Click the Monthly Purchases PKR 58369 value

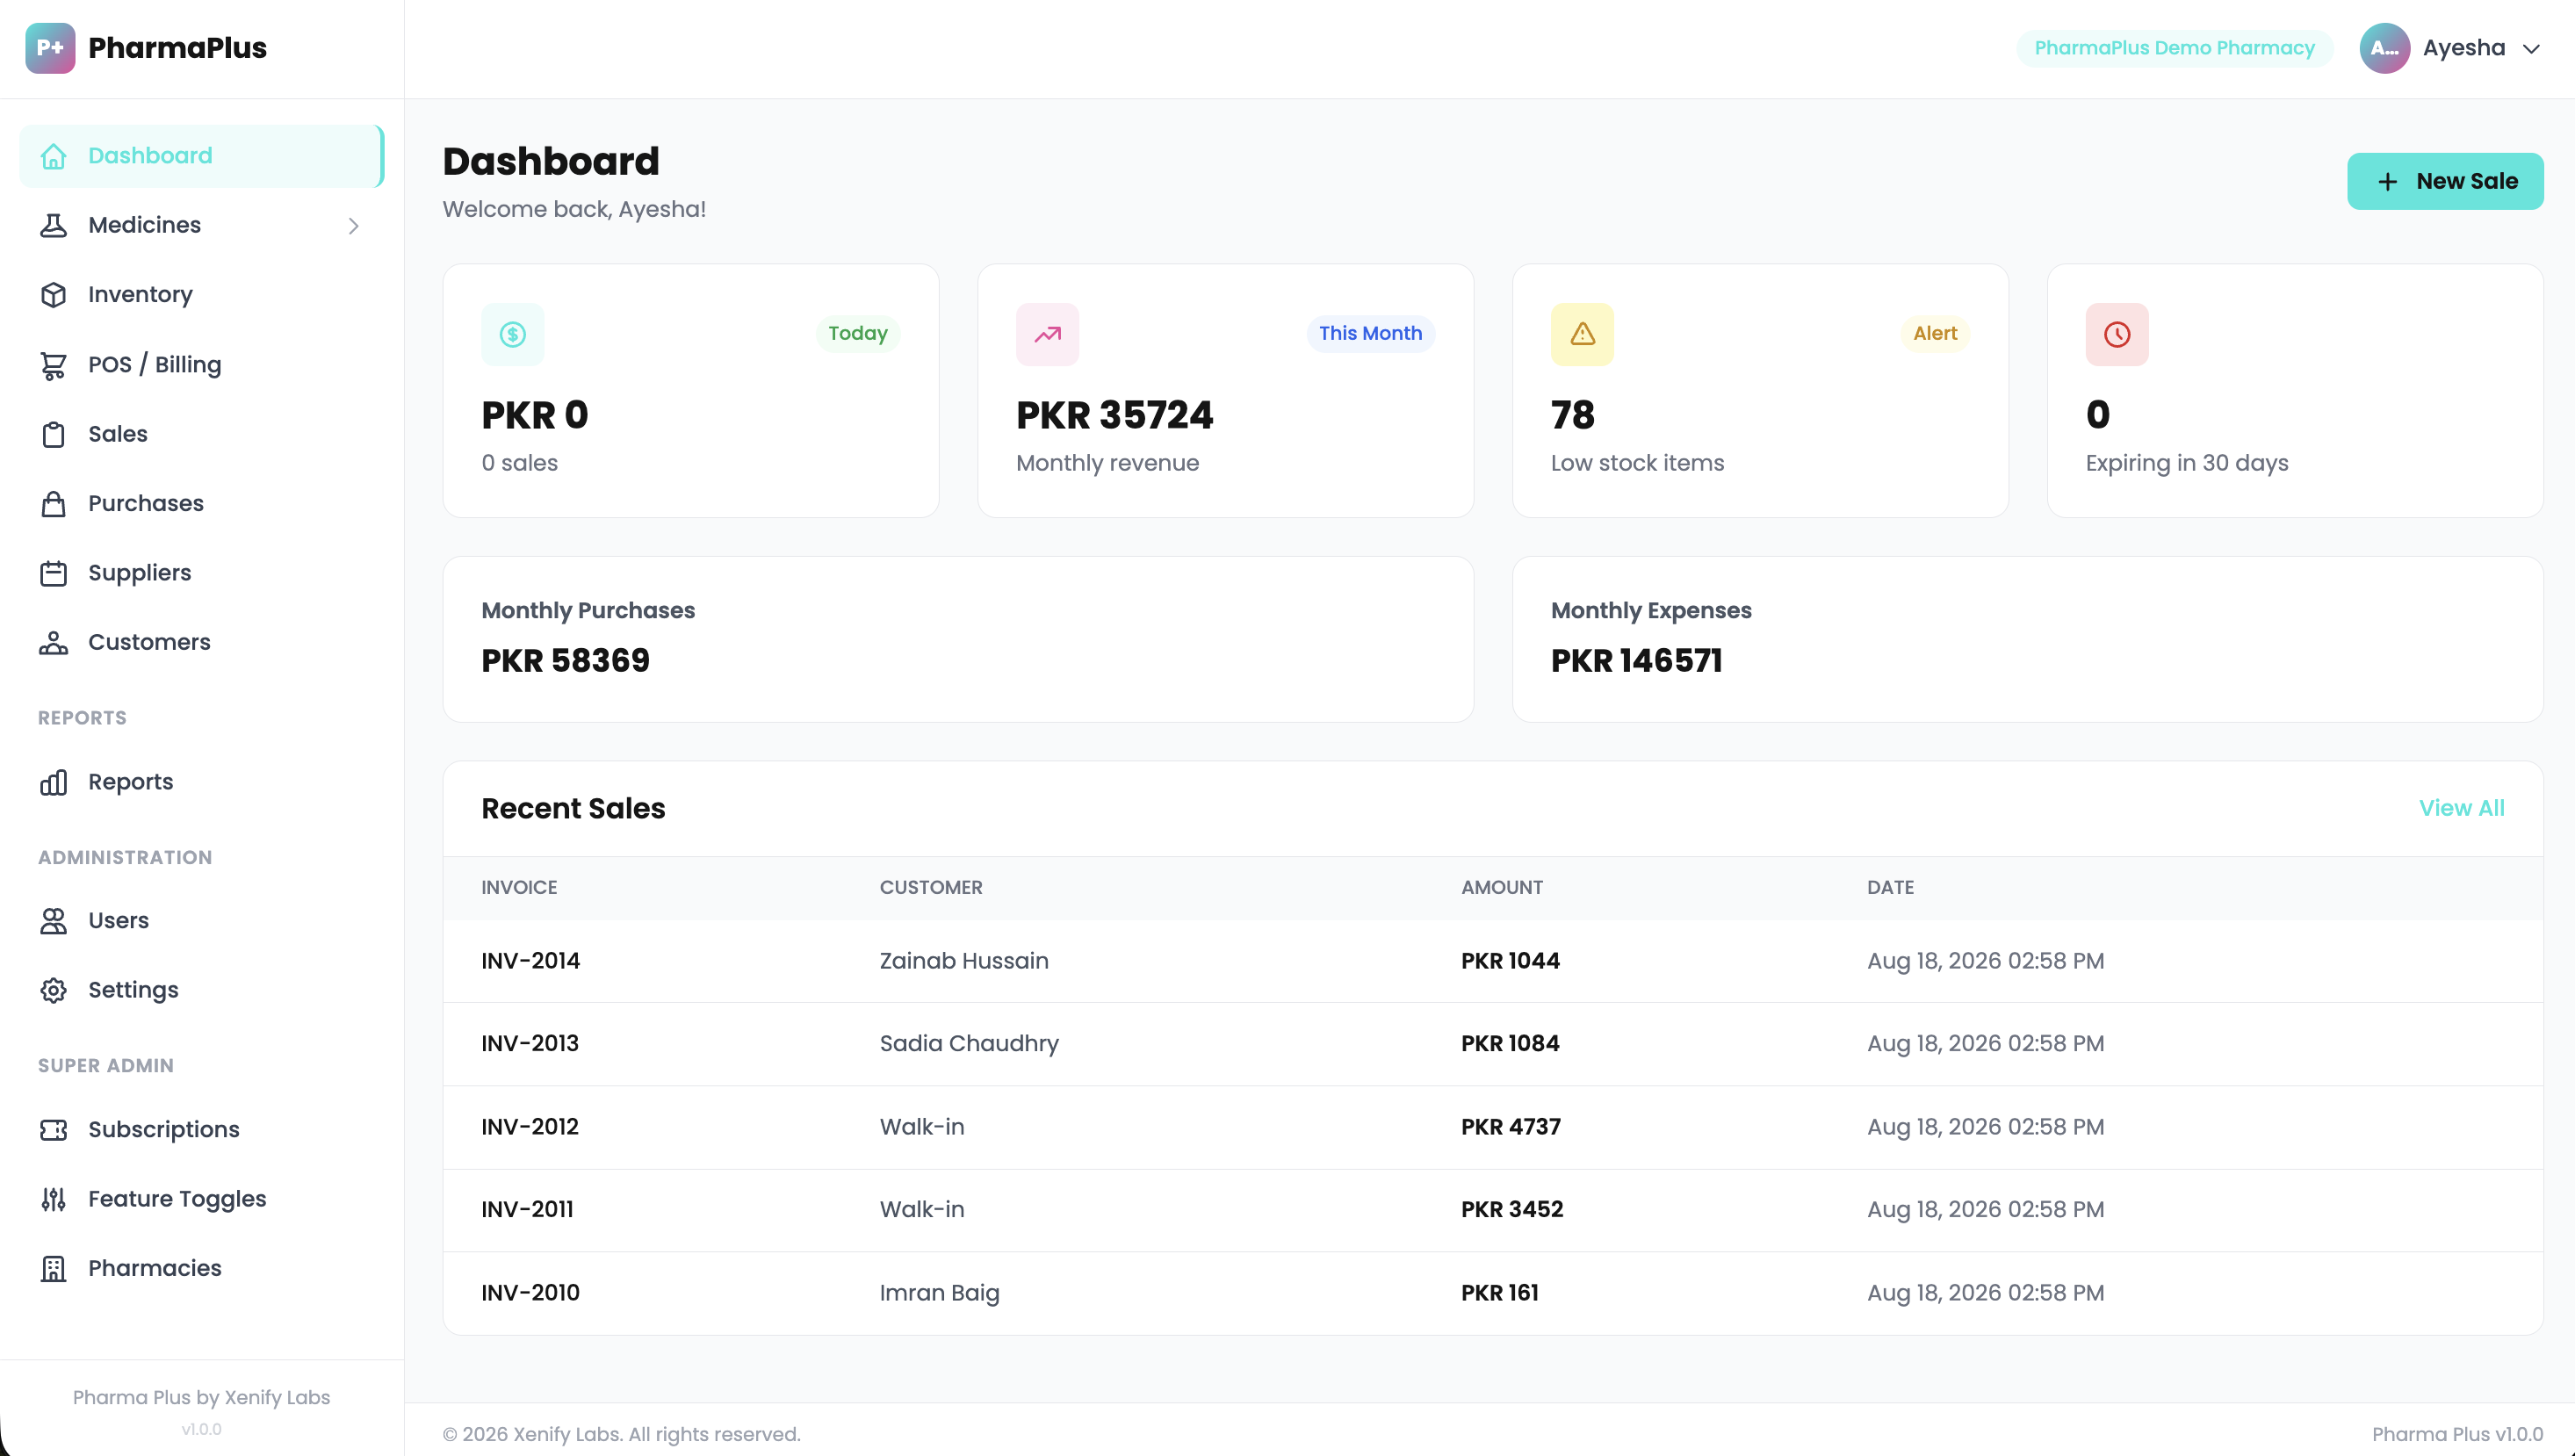click(x=565, y=661)
